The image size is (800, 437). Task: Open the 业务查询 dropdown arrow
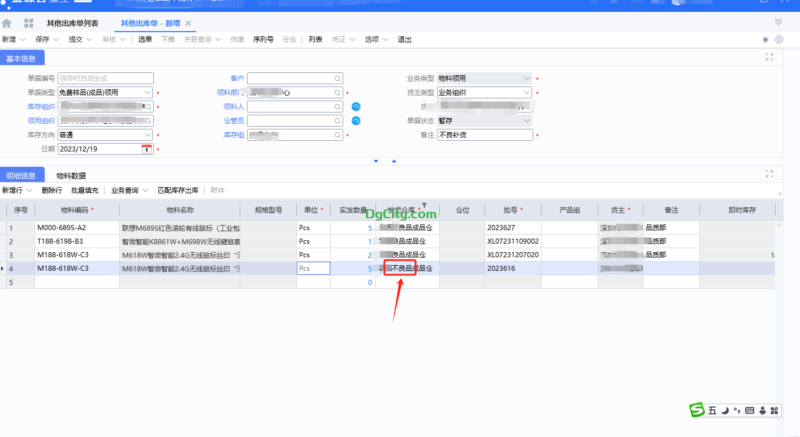145,191
